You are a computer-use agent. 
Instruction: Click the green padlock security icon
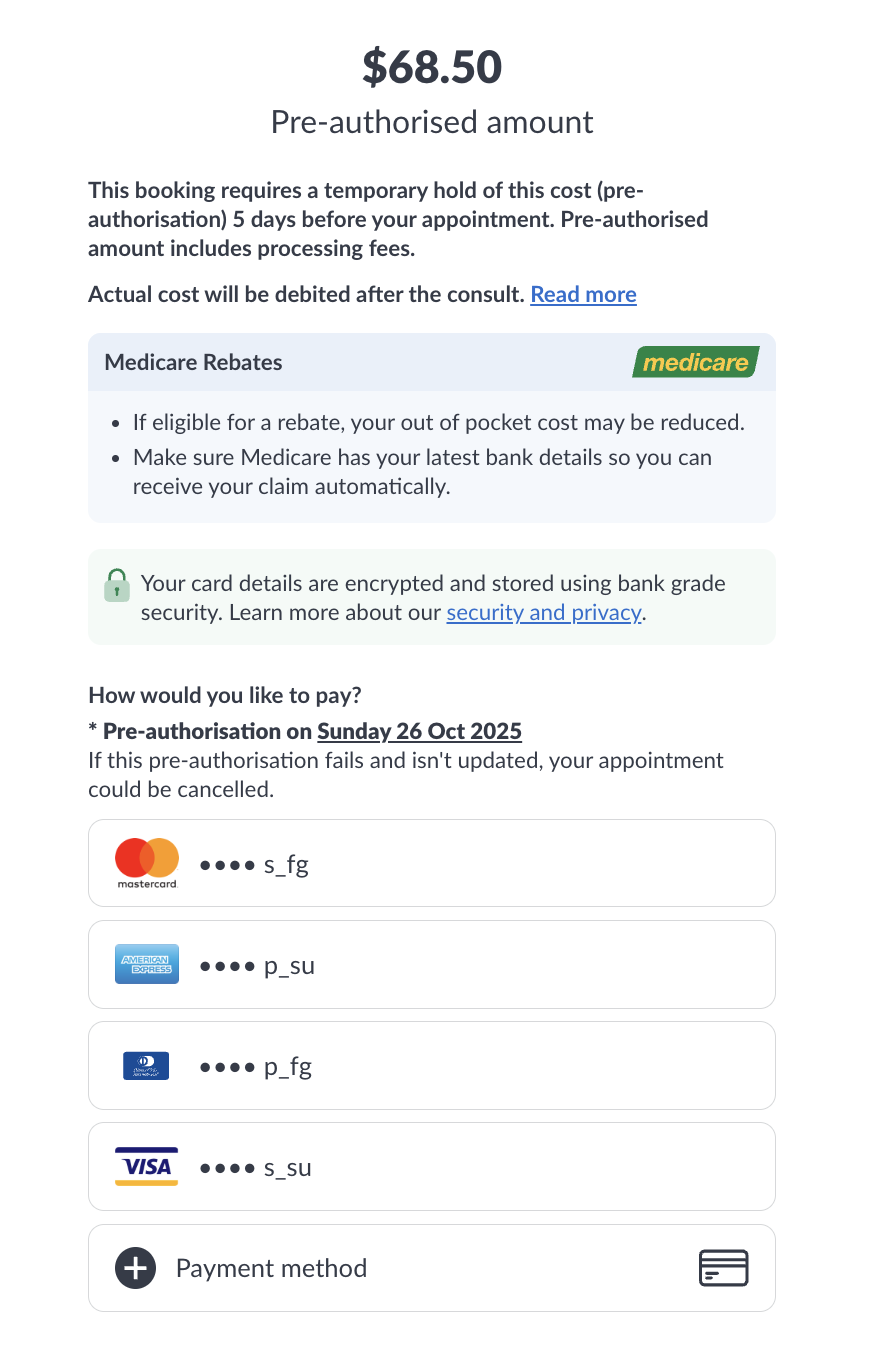pos(117,585)
